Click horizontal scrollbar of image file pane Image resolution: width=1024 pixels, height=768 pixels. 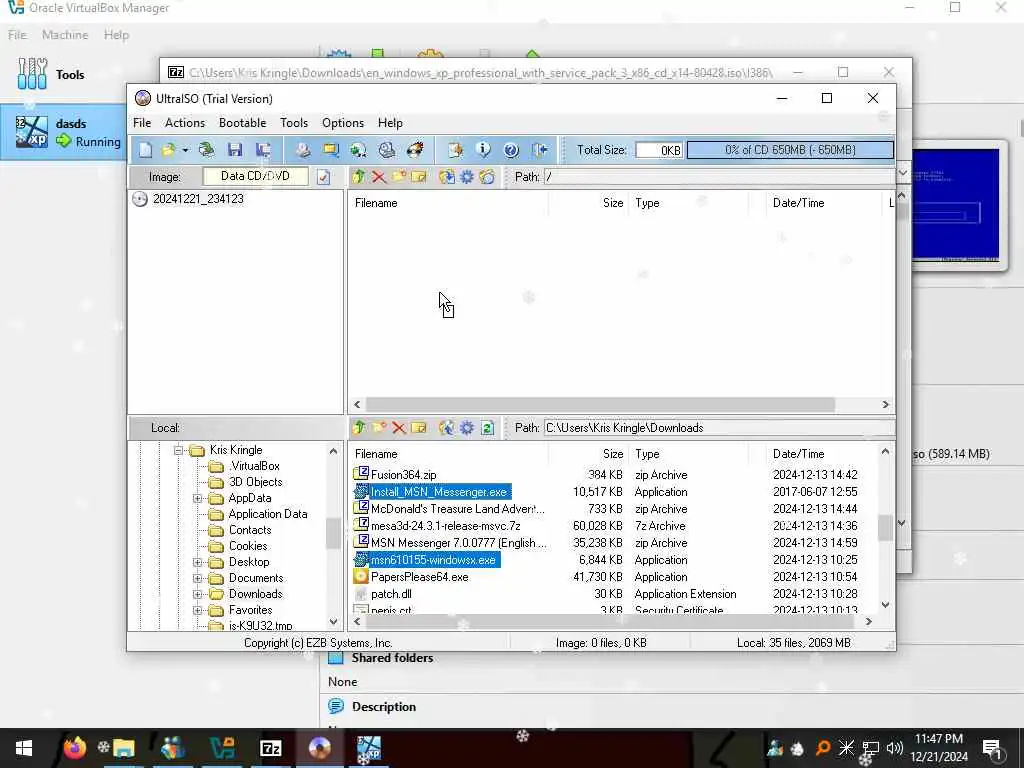click(600, 405)
